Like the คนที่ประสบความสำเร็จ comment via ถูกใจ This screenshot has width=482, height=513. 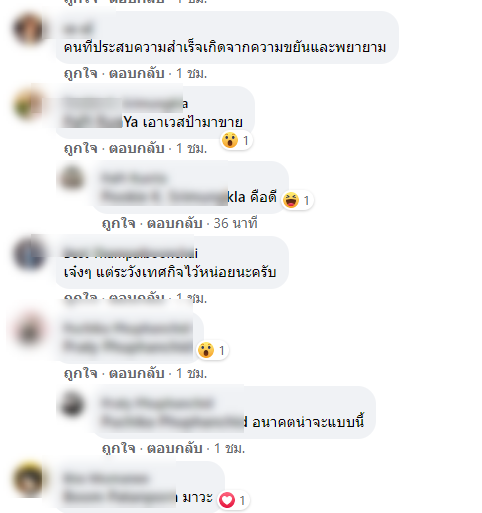coord(80,73)
